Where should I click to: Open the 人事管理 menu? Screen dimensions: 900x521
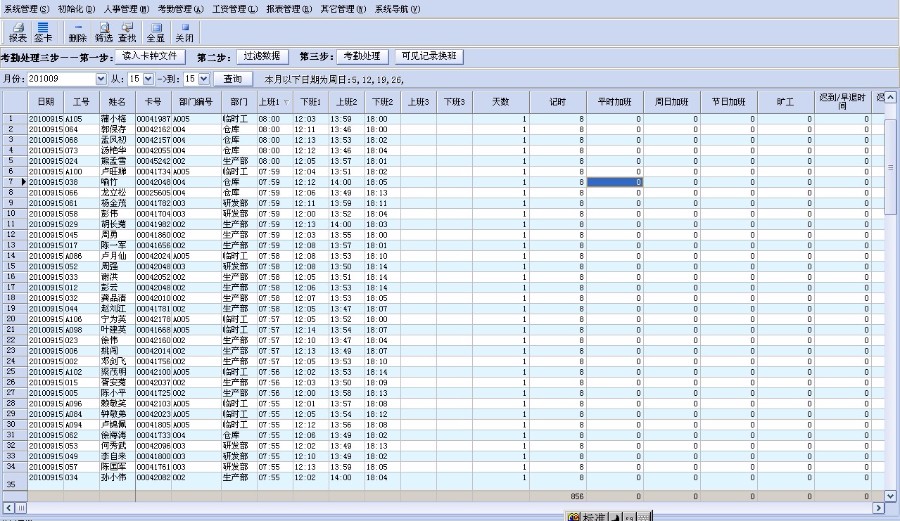pos(126,9)
